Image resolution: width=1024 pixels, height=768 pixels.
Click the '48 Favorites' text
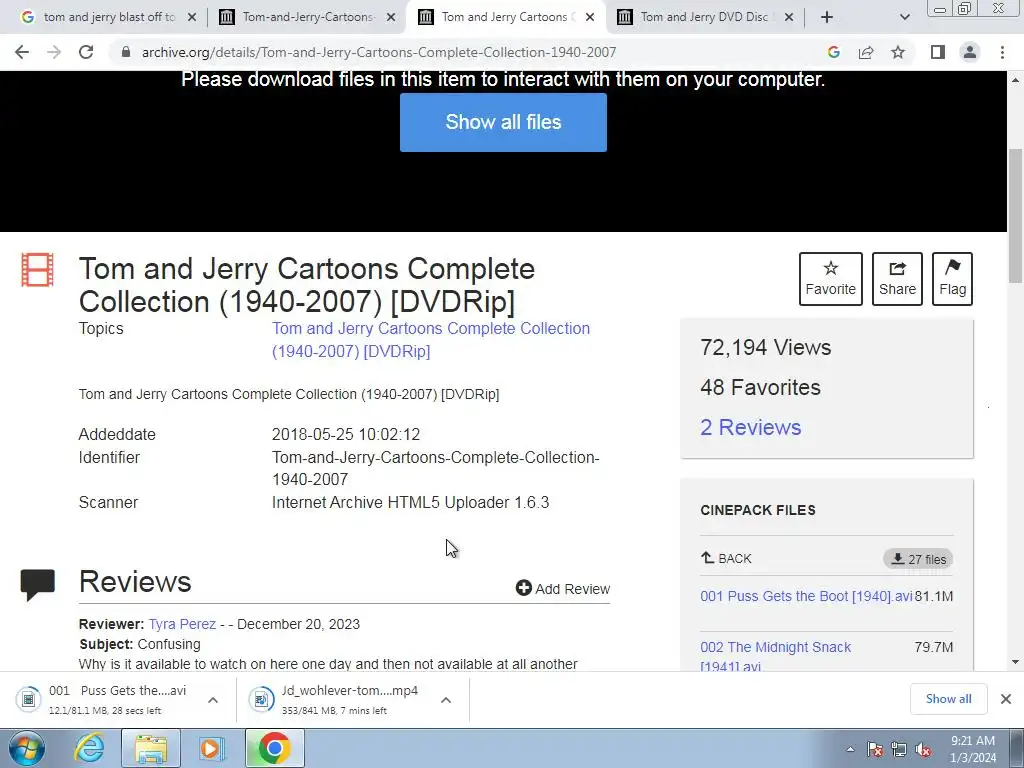tap(760, 387)
